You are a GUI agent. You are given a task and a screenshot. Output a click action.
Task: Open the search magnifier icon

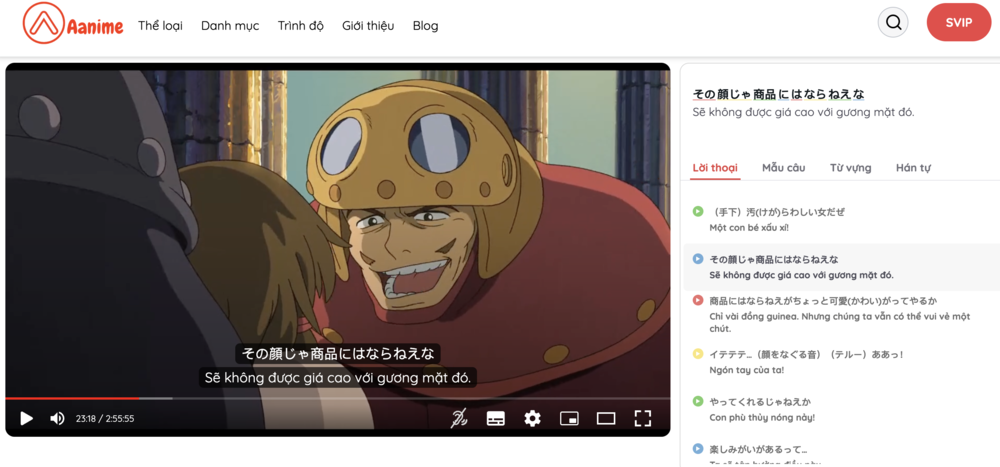893,22
